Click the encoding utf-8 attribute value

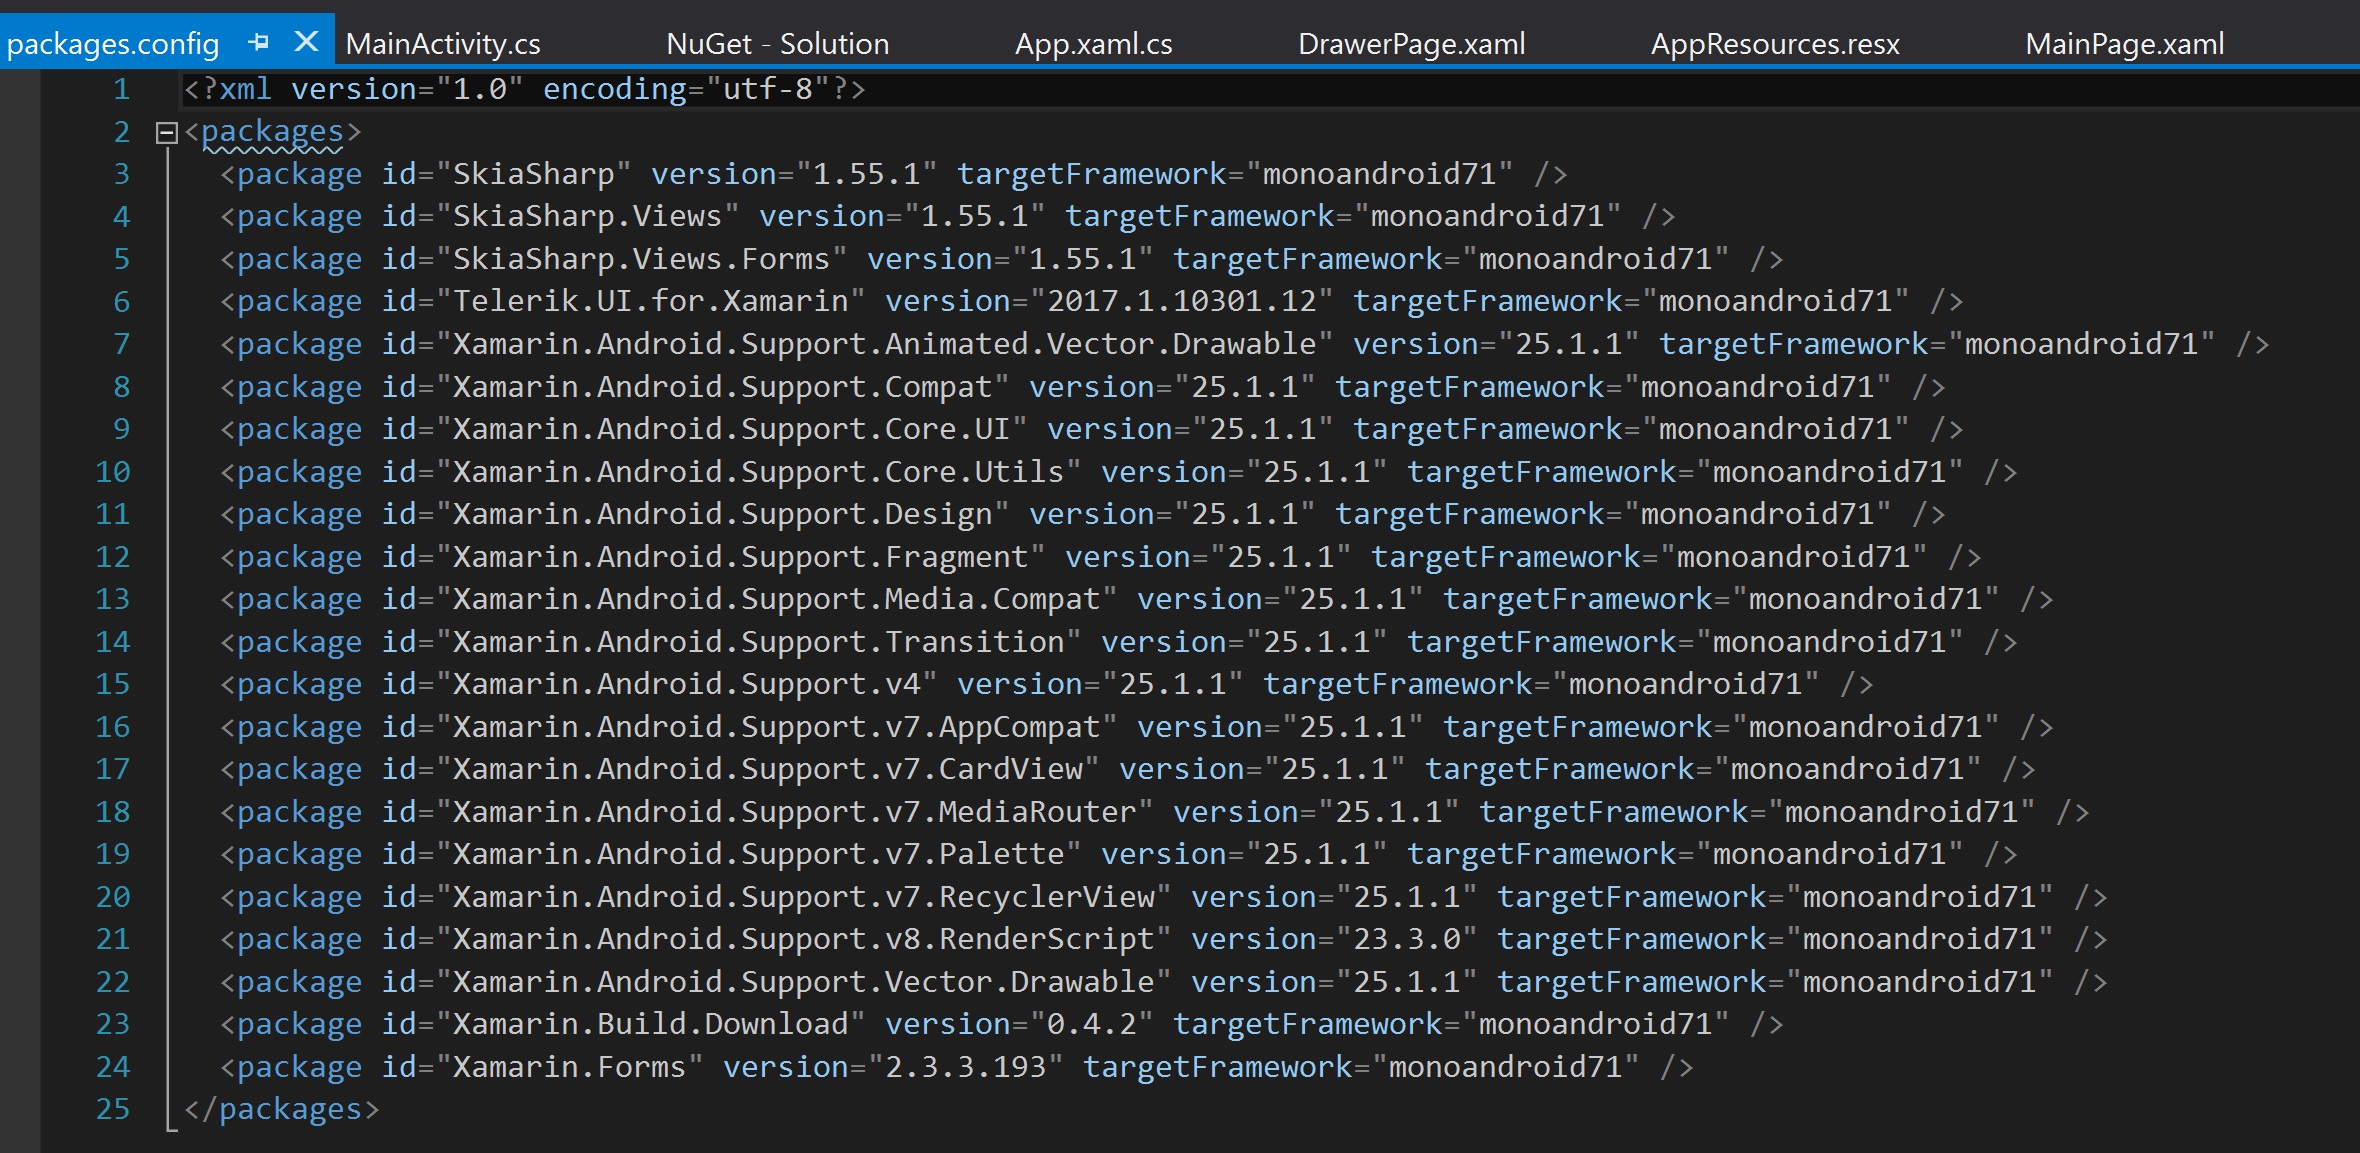point(767,89)
